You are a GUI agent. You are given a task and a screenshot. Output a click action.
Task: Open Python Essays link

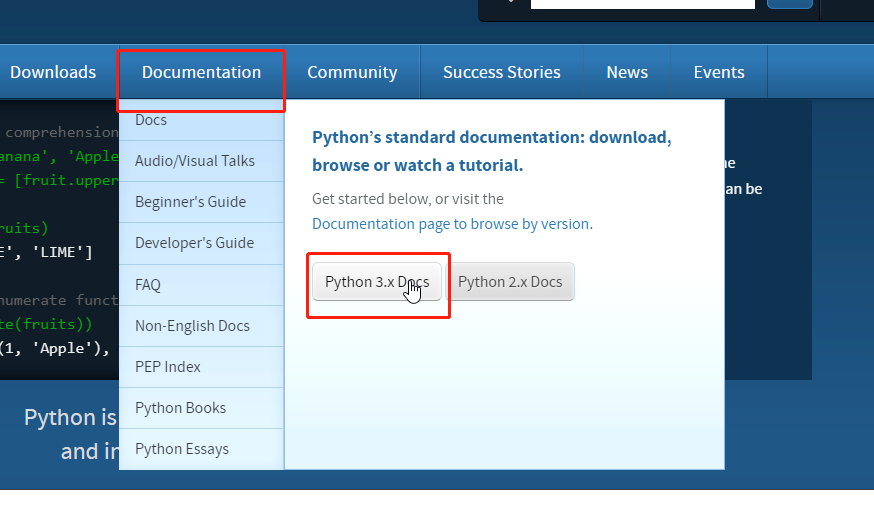(x=182, y=449)
